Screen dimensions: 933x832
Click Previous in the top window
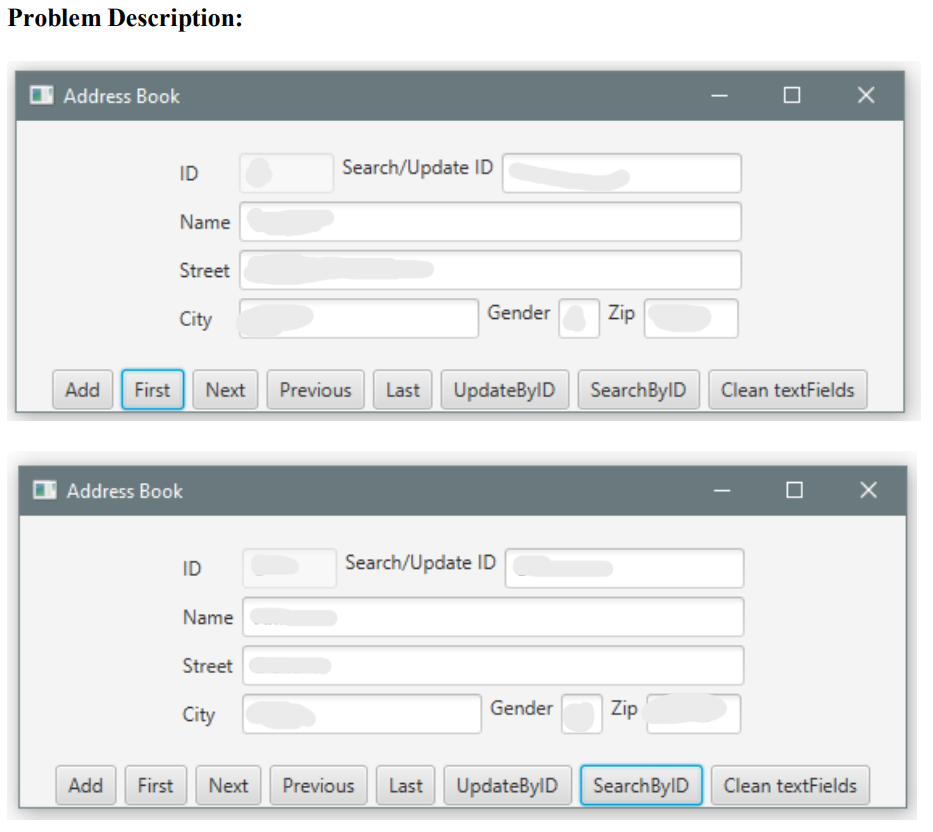click(315, 389)
